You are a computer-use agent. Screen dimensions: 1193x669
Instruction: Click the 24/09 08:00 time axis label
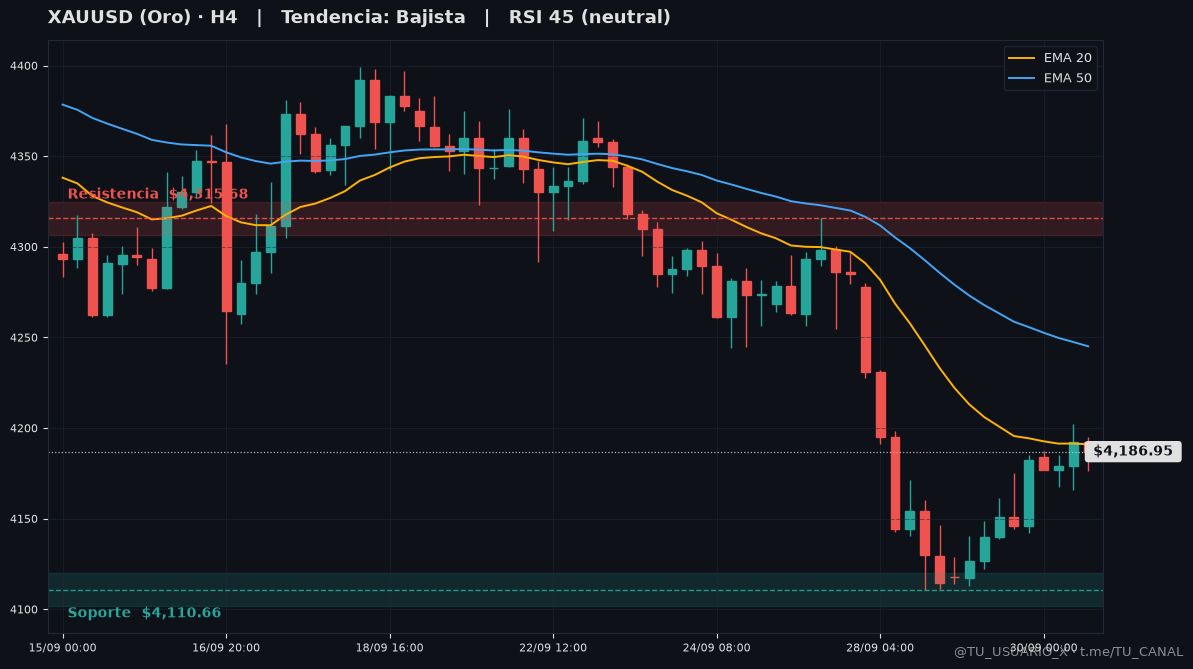(717, 648)
